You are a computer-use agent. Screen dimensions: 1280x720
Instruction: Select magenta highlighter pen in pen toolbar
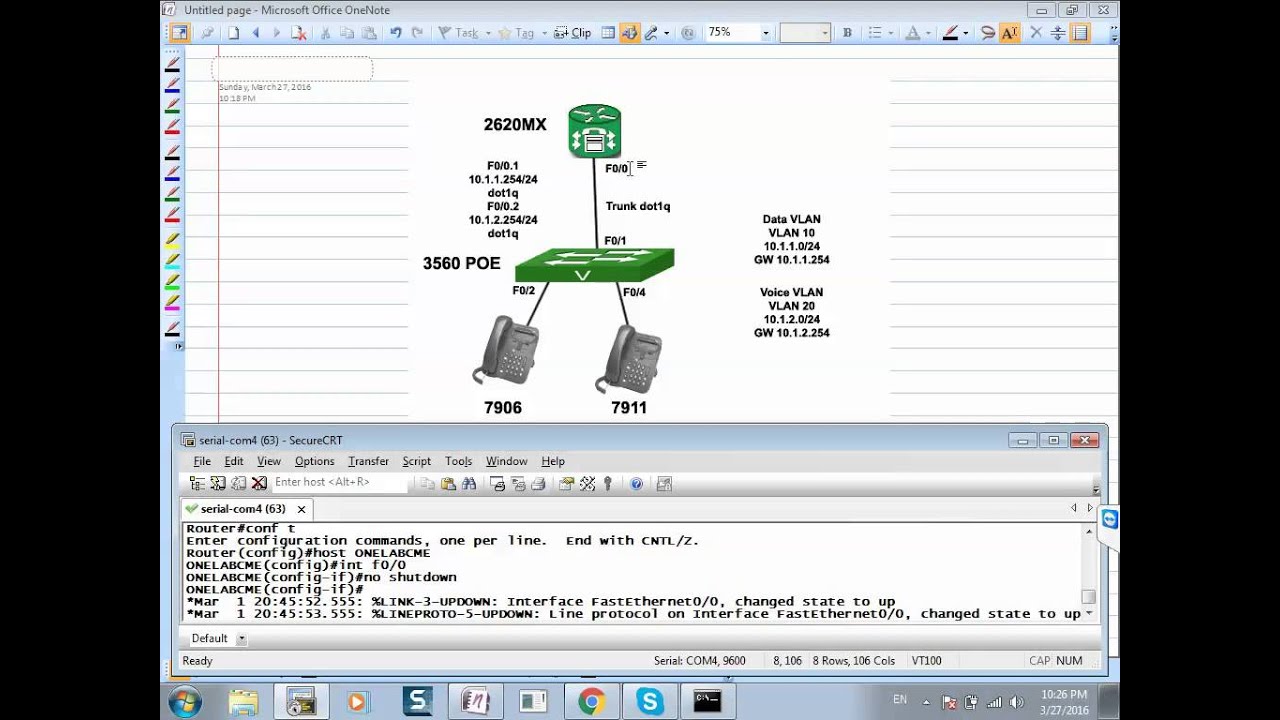172,301
